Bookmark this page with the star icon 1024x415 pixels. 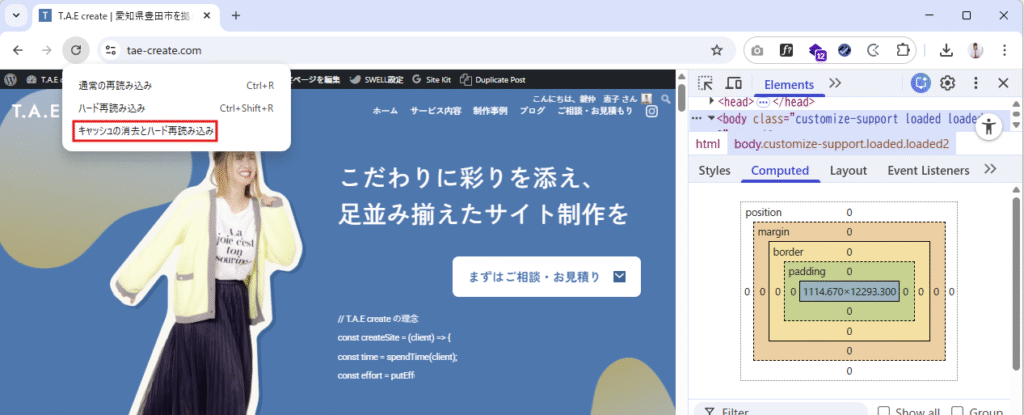click(x=716, y=50)
